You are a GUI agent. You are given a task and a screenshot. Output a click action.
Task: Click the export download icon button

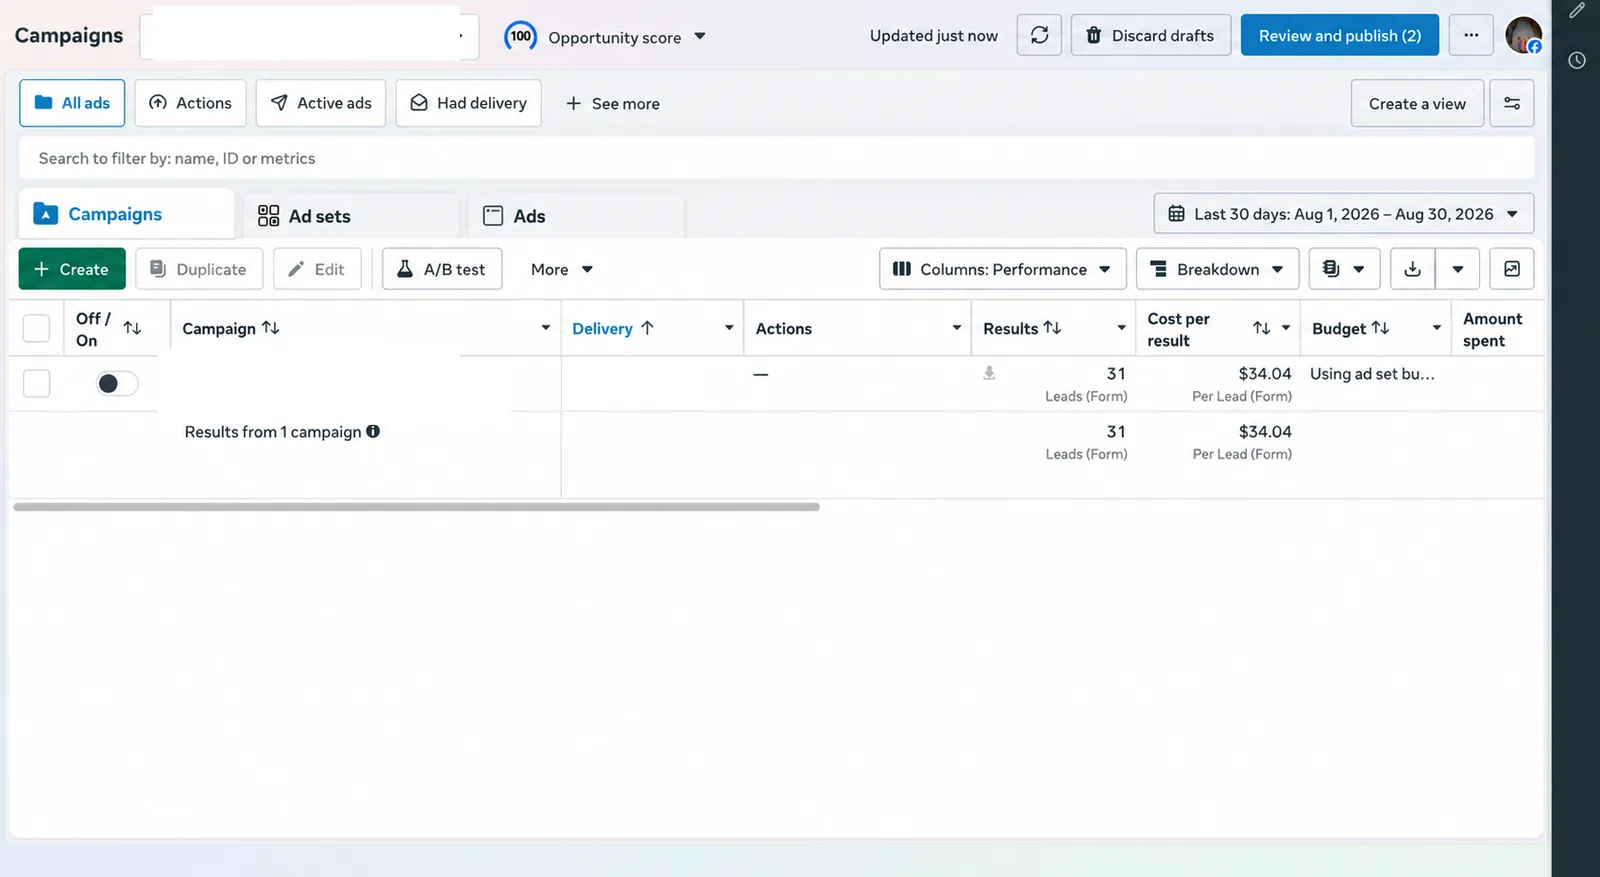pyautogui.click(x=1412, y=269)
